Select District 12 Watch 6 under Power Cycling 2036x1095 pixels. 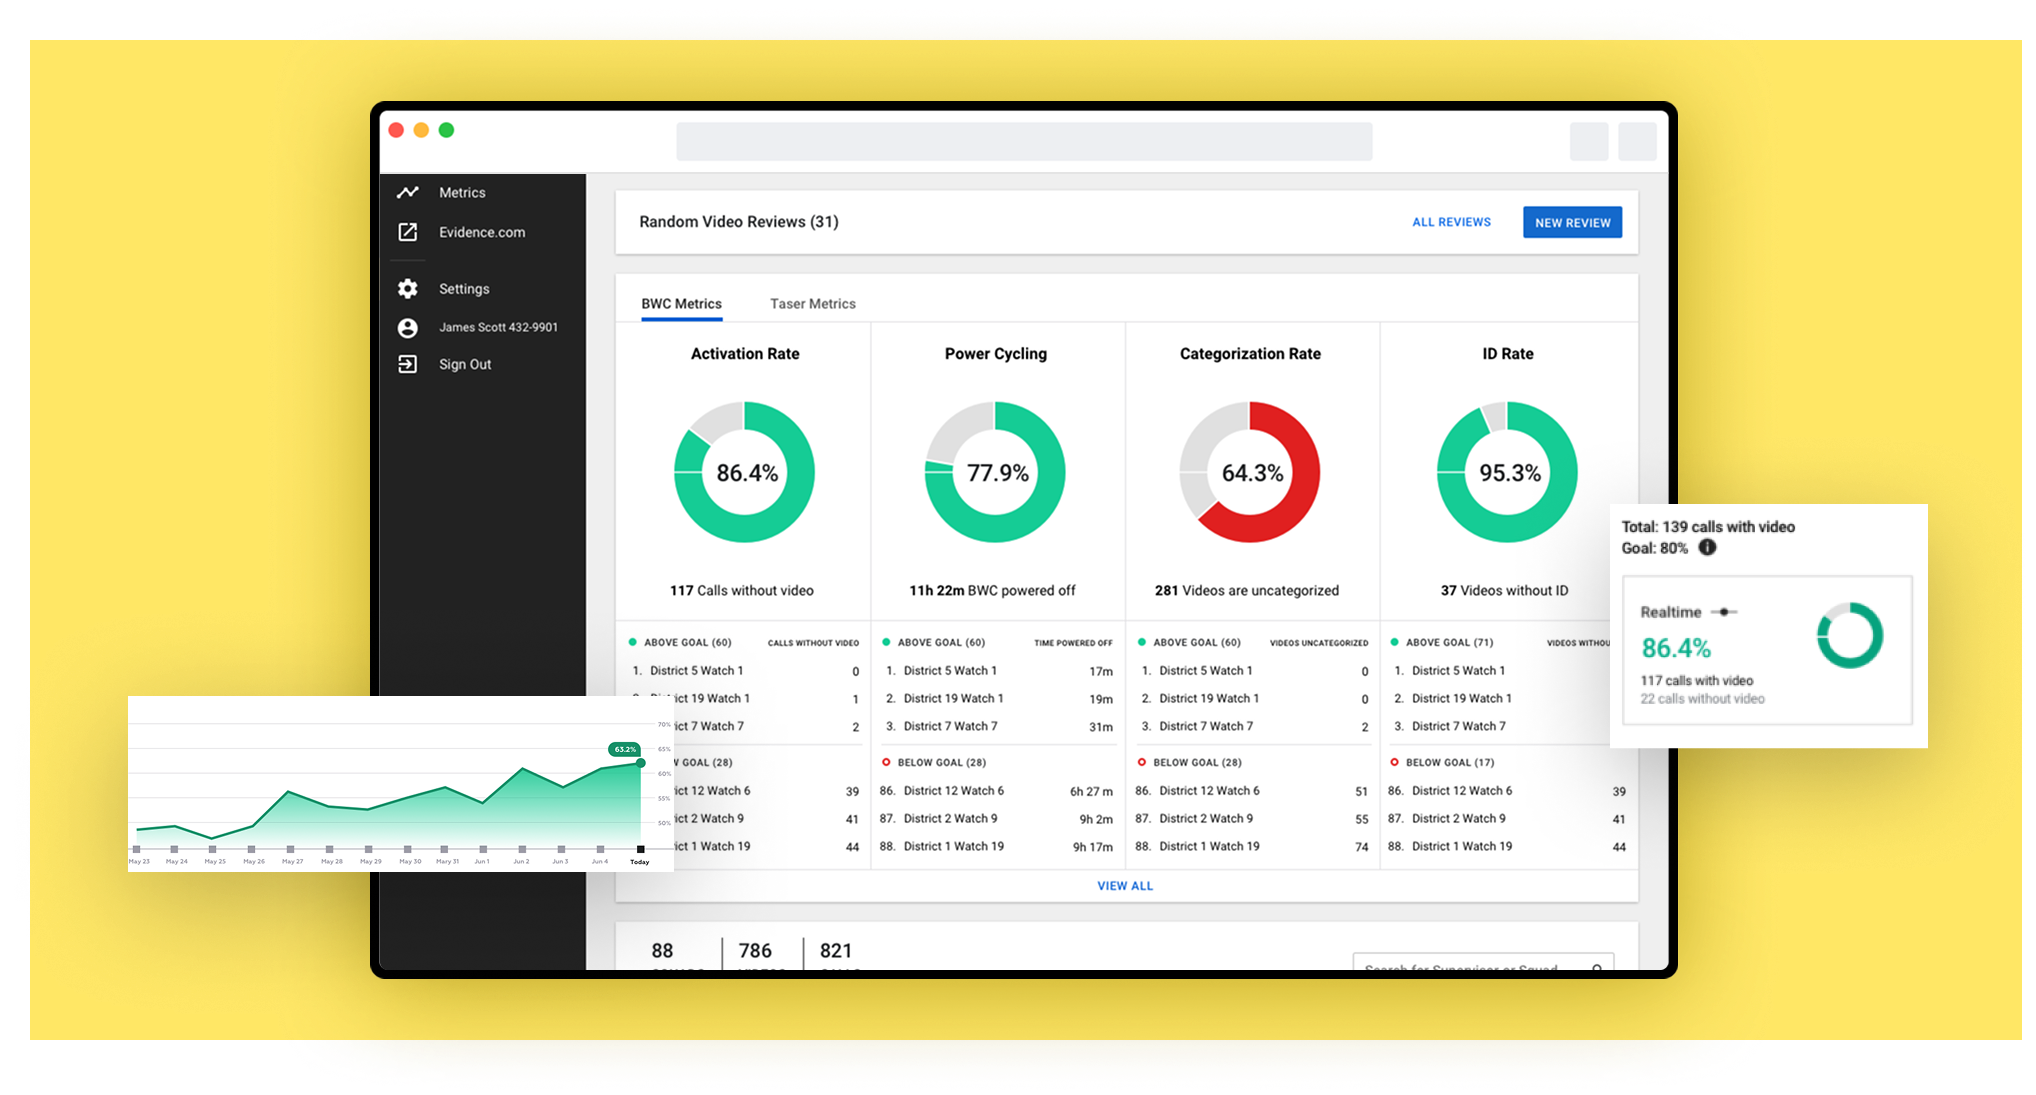953,791
